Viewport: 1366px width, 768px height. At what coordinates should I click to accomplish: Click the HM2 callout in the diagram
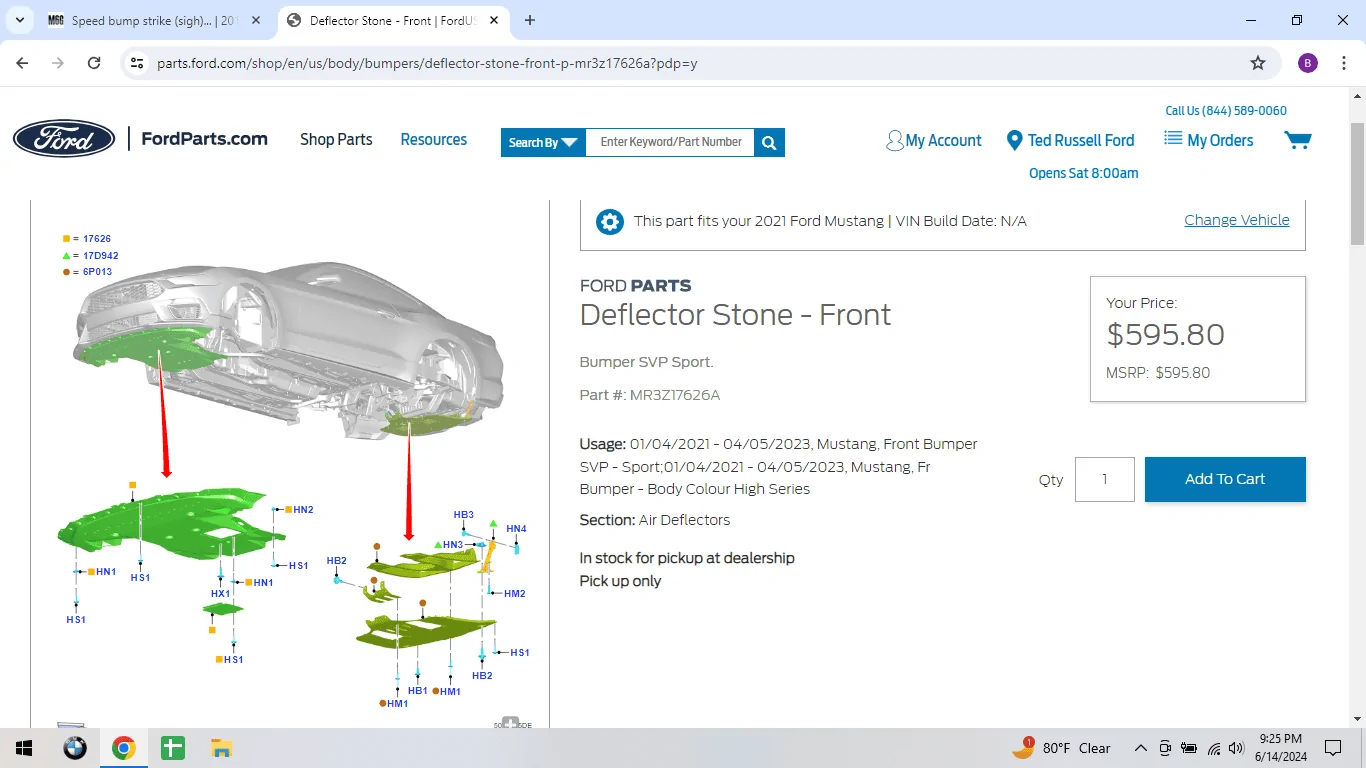click(x=514, y=594)
